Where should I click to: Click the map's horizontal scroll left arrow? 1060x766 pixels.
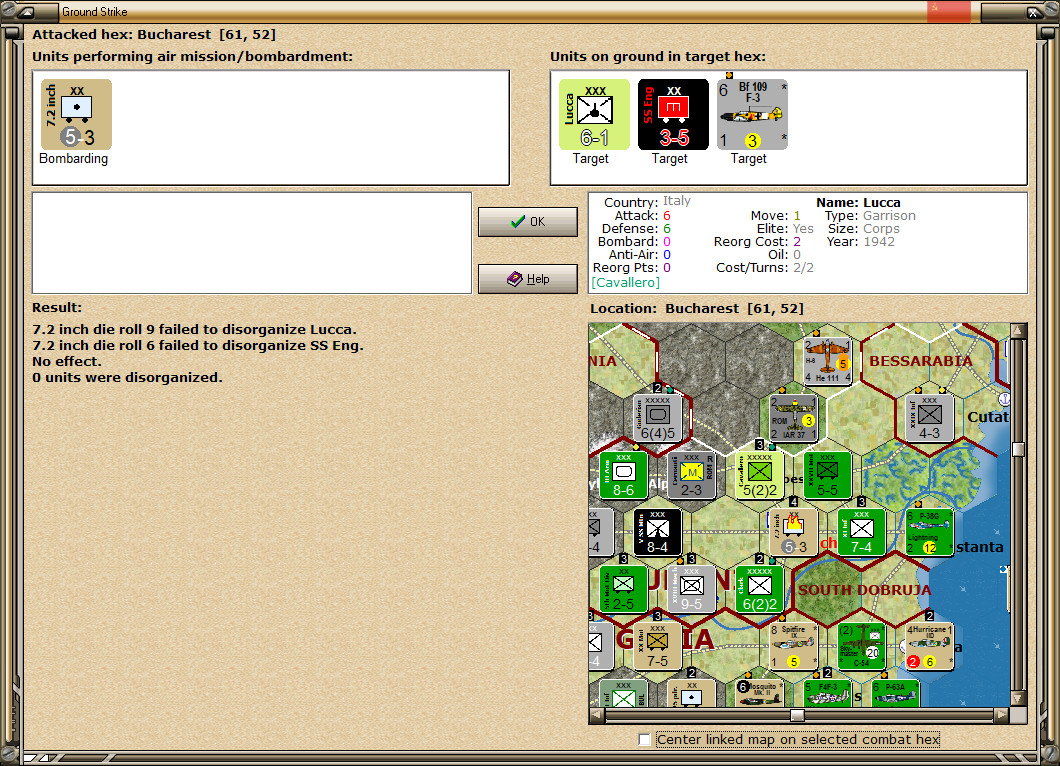point(597,715)
